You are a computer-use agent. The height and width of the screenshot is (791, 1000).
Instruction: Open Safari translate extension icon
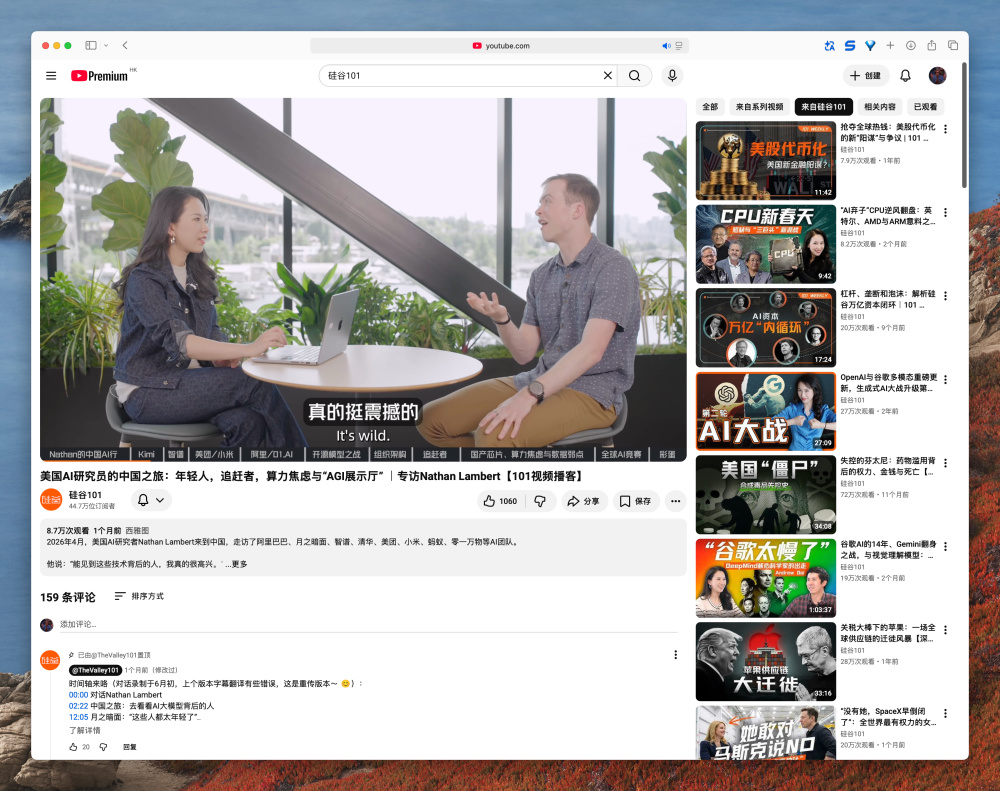tap(829, 45)
